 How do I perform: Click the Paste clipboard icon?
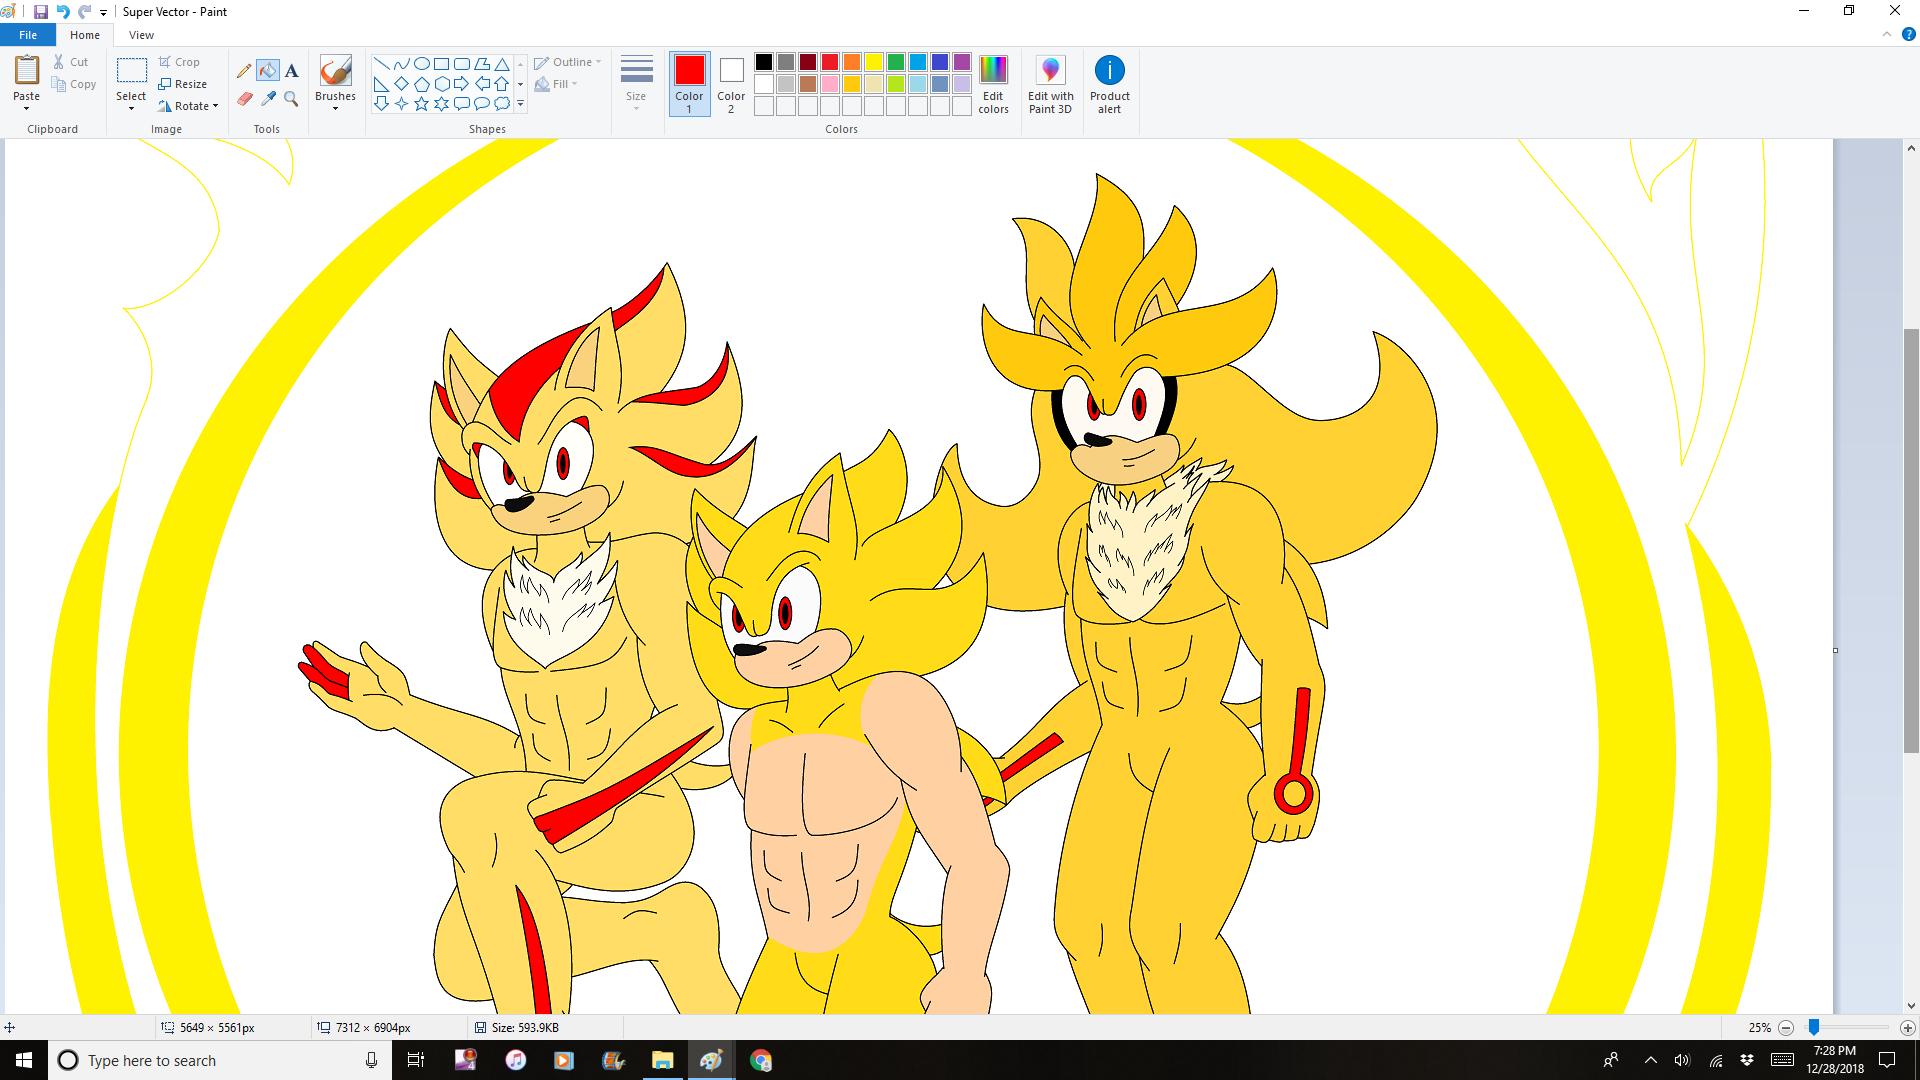coord(27,70)
